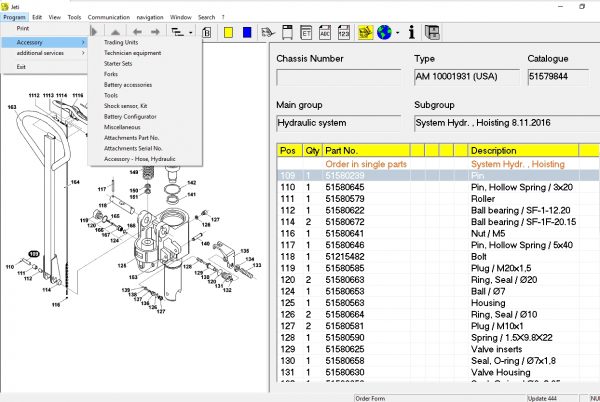Open dropdown arrow beside tree structure icon
The height and width of the screenshot is (402, 600).
(191, 33)
